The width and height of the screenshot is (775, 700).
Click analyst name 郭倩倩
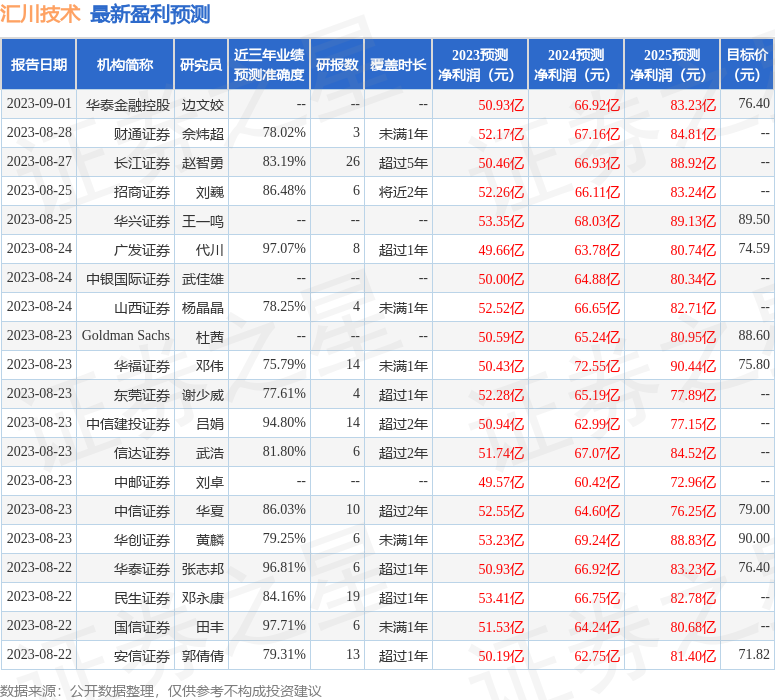(x=203, y=656)
